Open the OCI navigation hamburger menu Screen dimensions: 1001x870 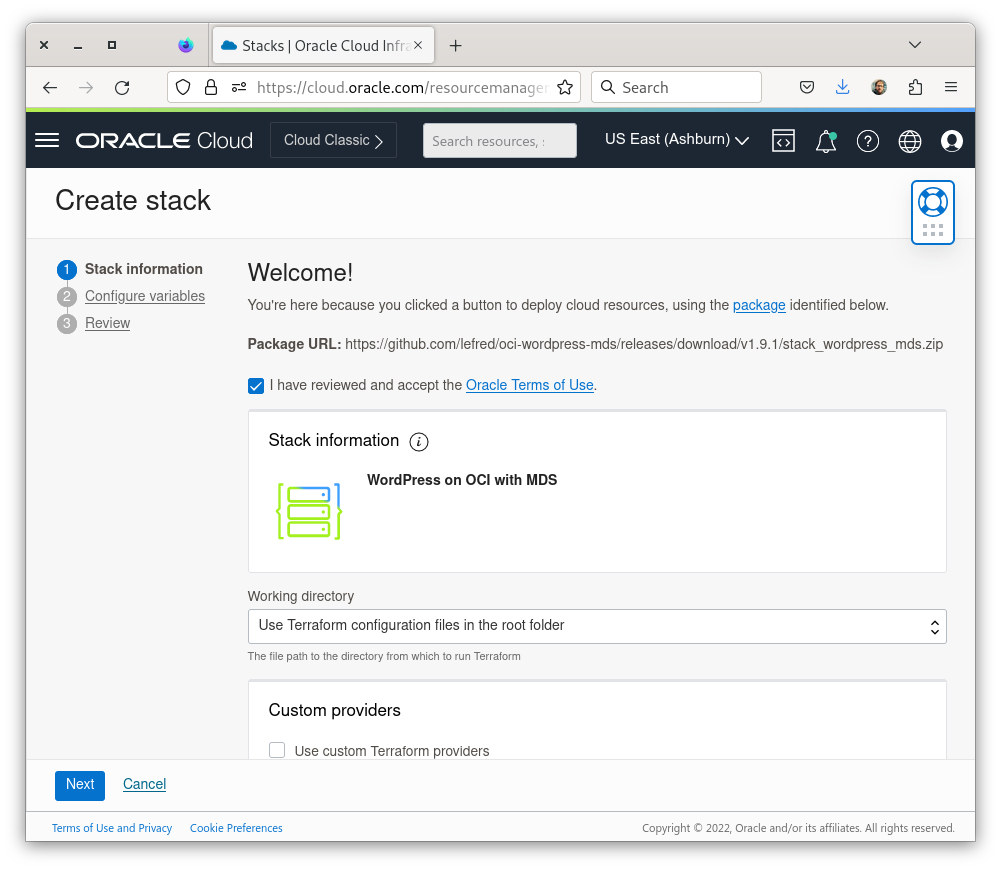coord(46,140)
